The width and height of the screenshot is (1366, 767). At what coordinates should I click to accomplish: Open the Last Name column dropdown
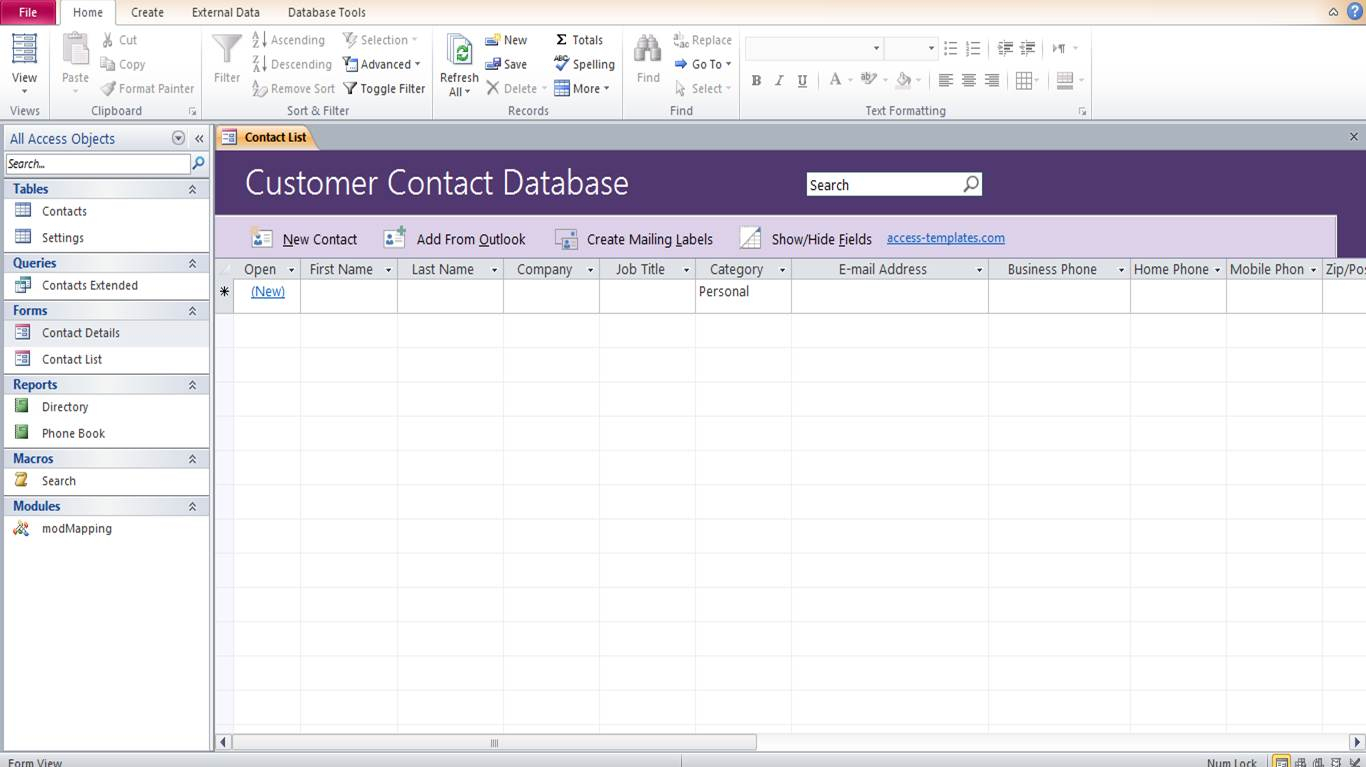[494, 270]
